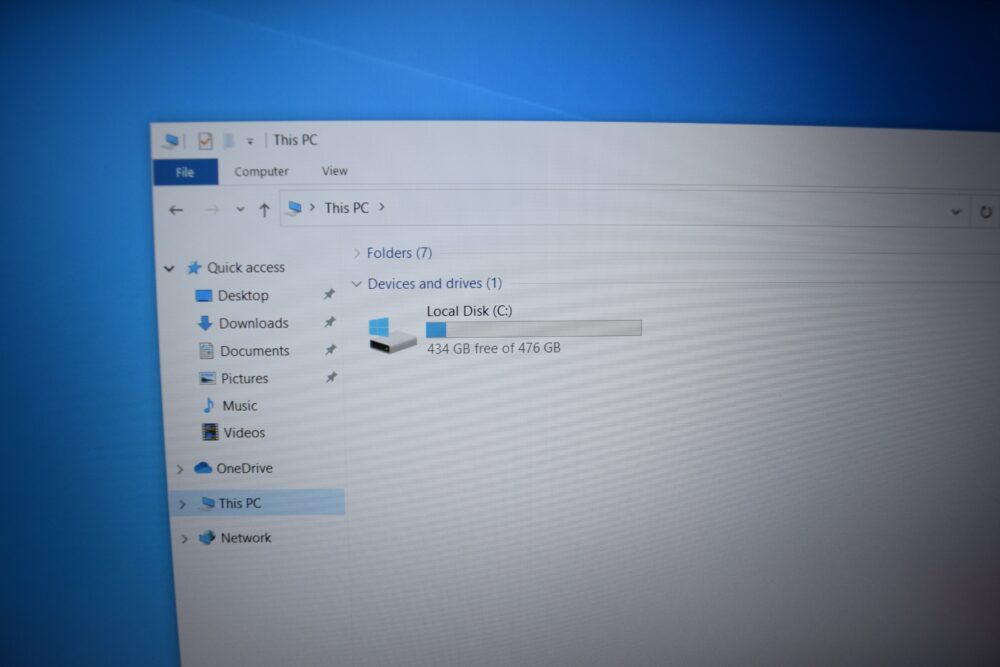
Task: Collapse the Quick access tree node
Action: [x=169, y=268]
